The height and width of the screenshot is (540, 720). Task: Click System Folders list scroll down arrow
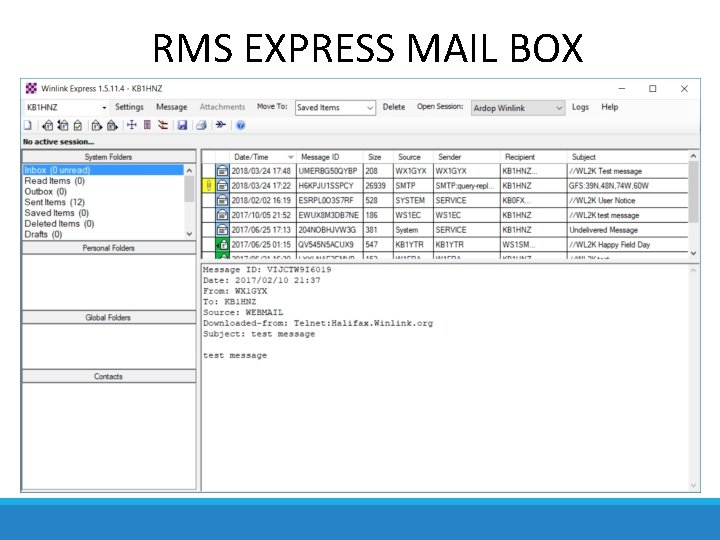pos(189,234)
